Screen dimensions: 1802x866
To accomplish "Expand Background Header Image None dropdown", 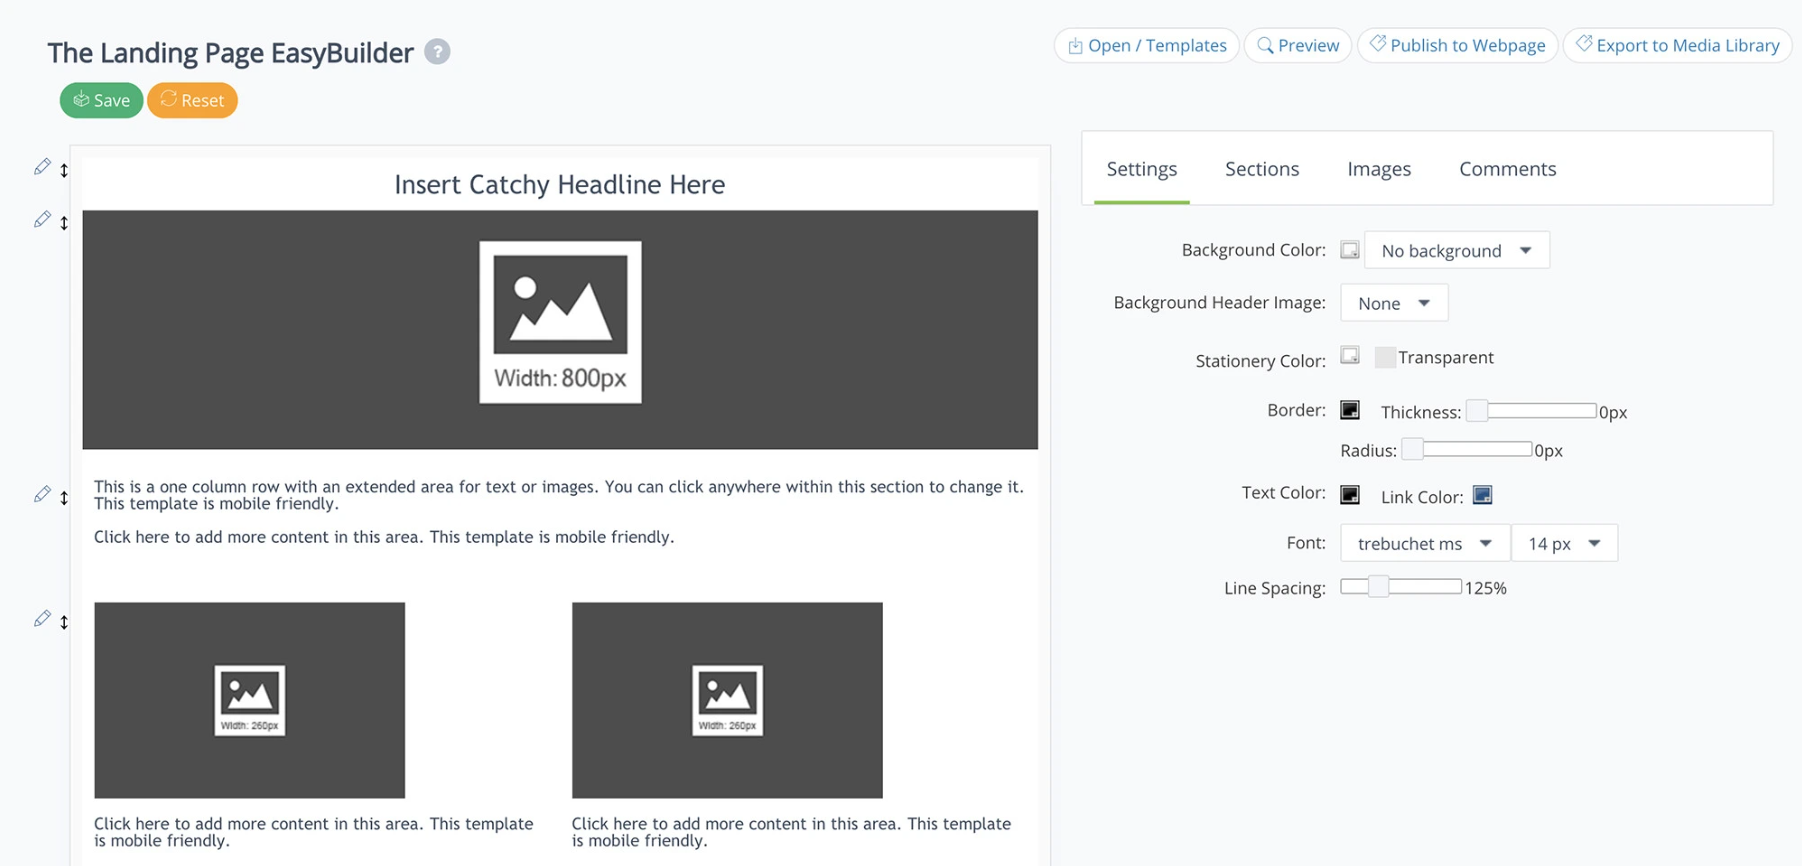I will pos(1394,303).
